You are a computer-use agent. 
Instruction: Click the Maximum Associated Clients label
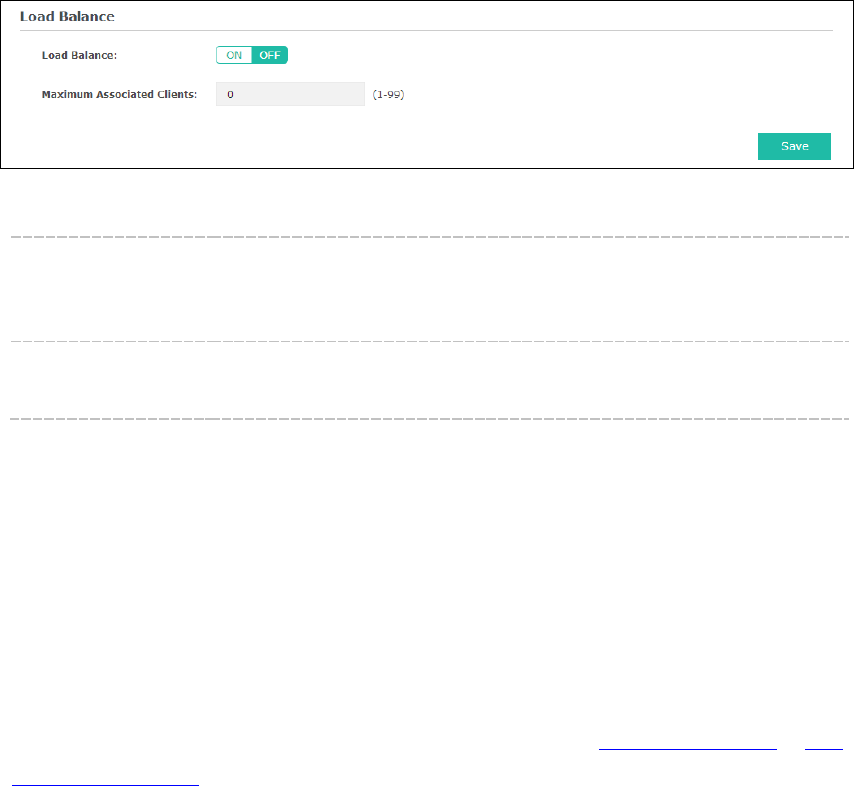pyautogui.click(x=119, y=94)
